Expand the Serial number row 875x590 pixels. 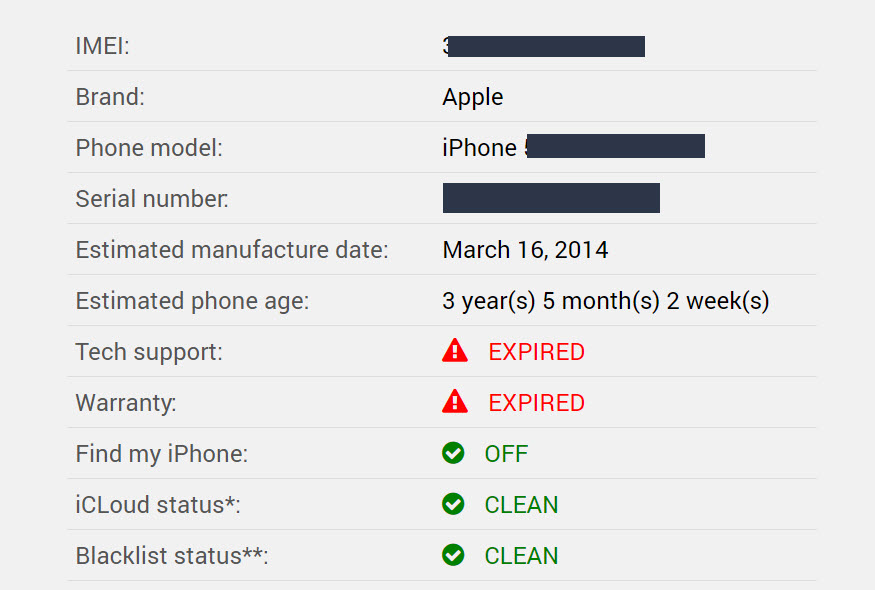tap(551, 197)
